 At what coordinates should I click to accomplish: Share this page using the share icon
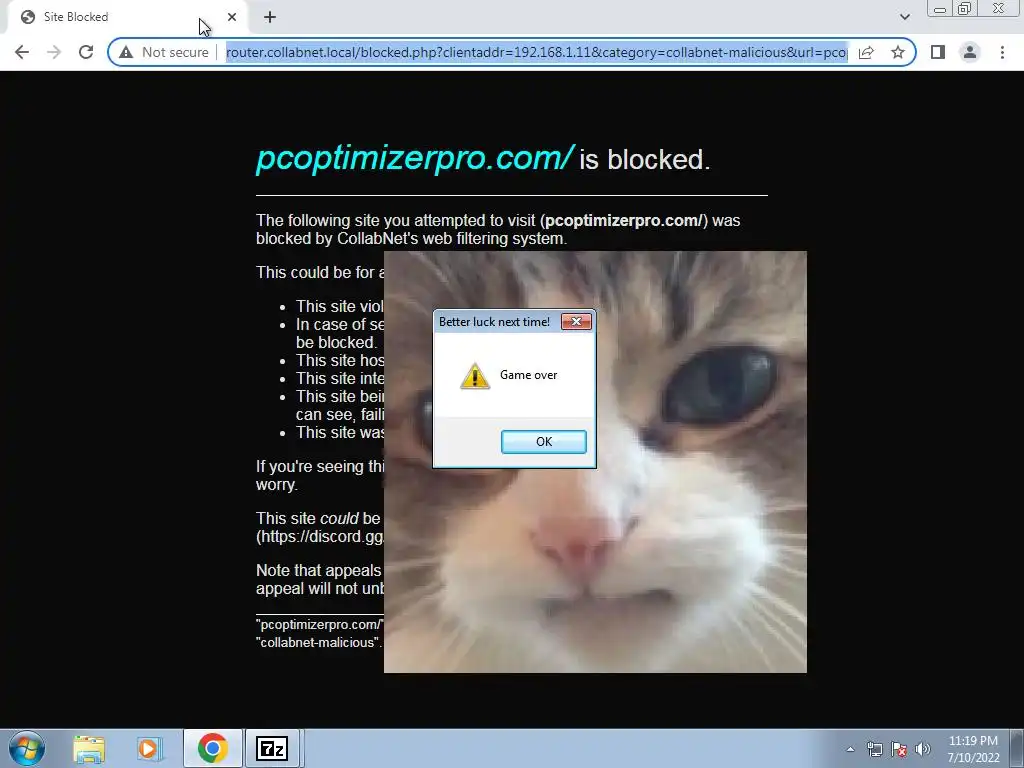866,52
